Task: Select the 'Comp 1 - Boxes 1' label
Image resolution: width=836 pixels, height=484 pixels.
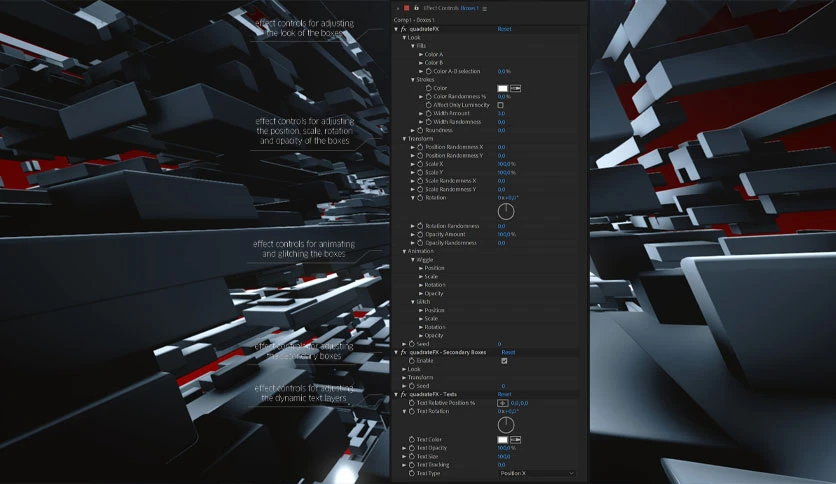Action: [414, 20]
